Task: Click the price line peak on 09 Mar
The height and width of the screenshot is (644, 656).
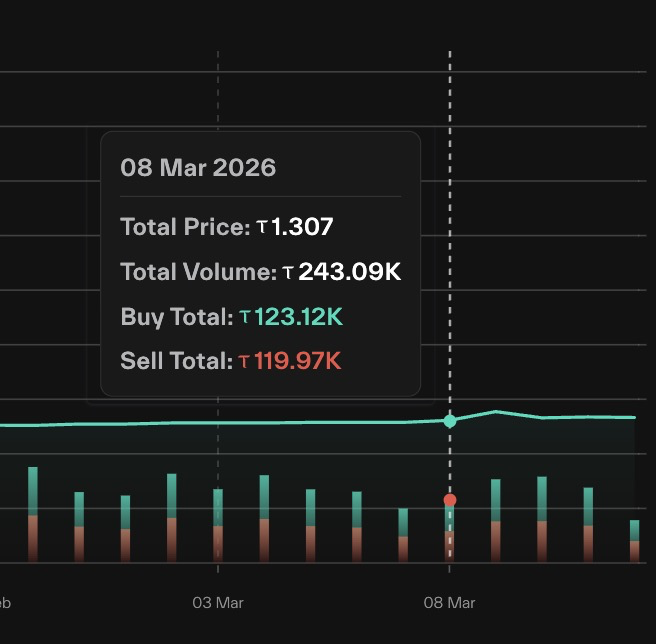Action: pyautogui.click(x=496, y=412)
